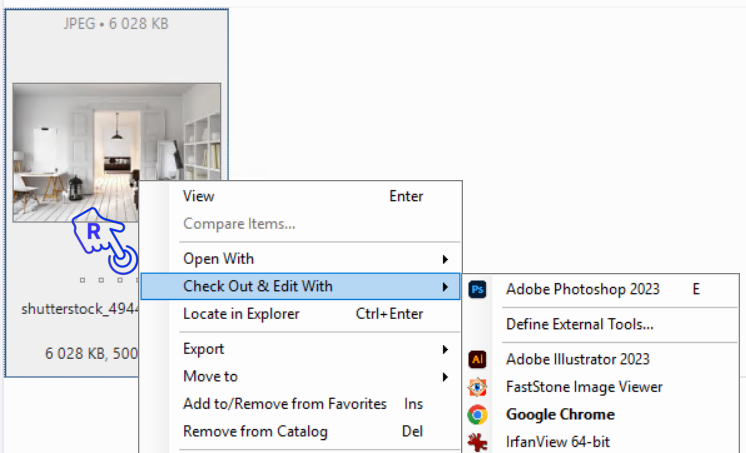Expand the Move to submenu arrow
The height and width of the screenshot is (453, 746).
[x=445, y=377]
